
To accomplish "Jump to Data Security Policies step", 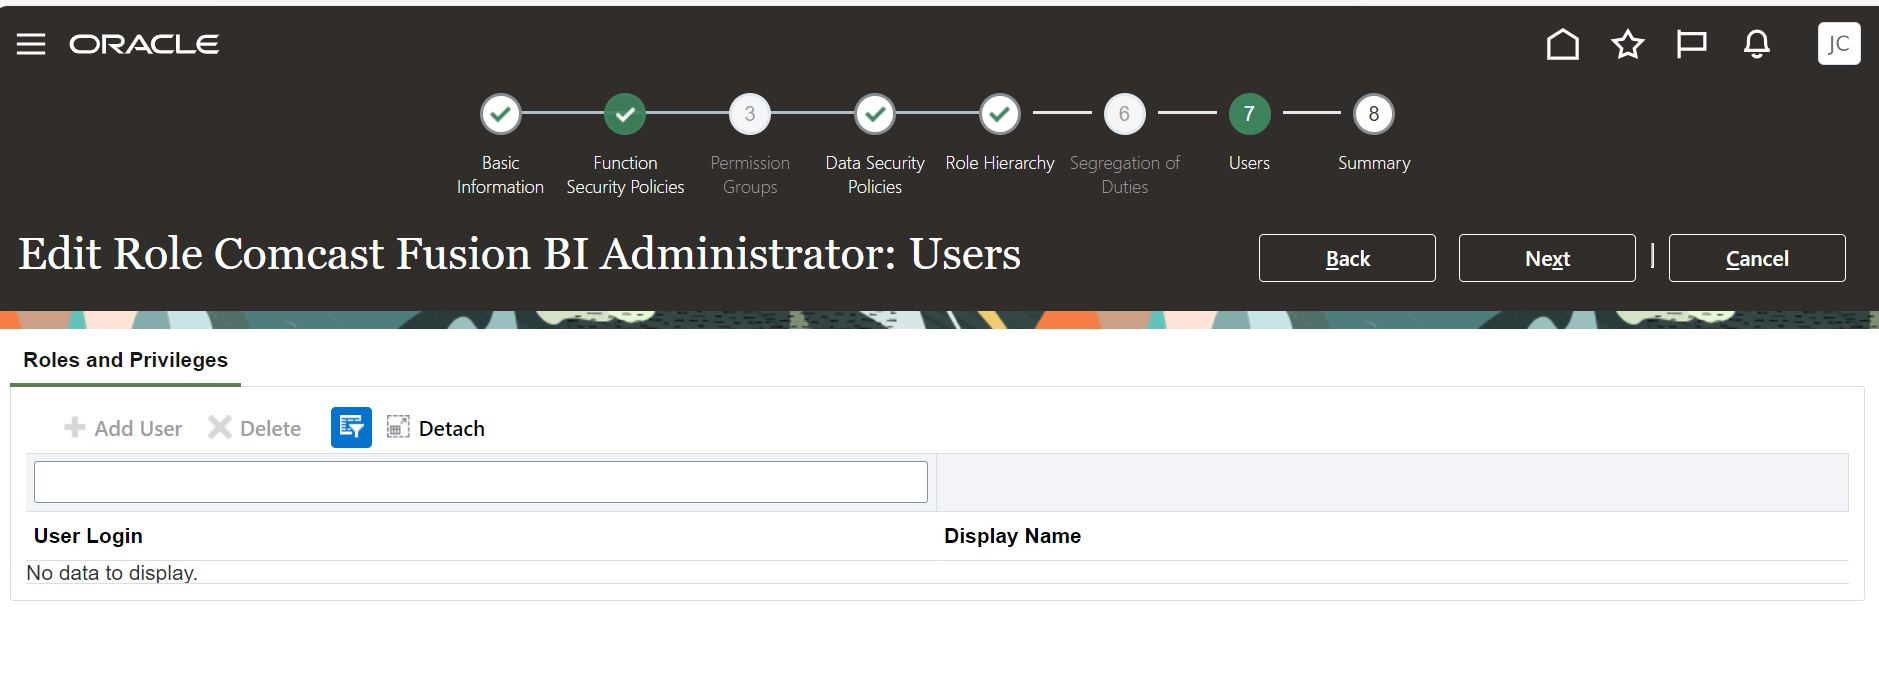I will [x=875, y=114].
